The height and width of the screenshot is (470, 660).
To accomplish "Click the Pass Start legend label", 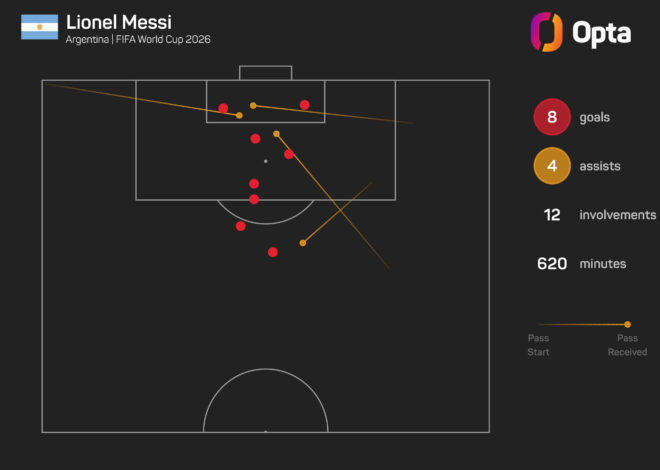I will 538,345.
